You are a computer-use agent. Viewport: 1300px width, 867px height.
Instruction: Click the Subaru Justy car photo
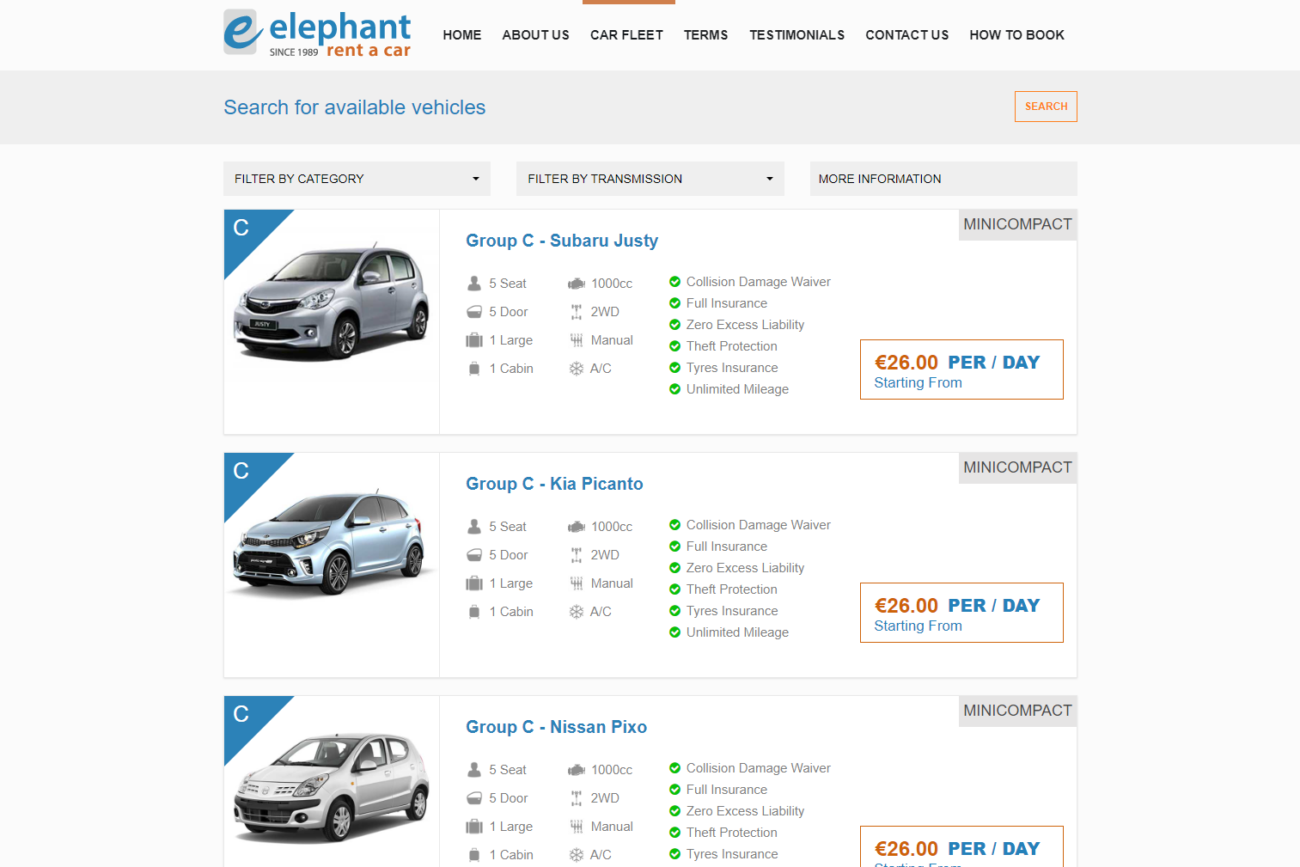click(331, 300)
